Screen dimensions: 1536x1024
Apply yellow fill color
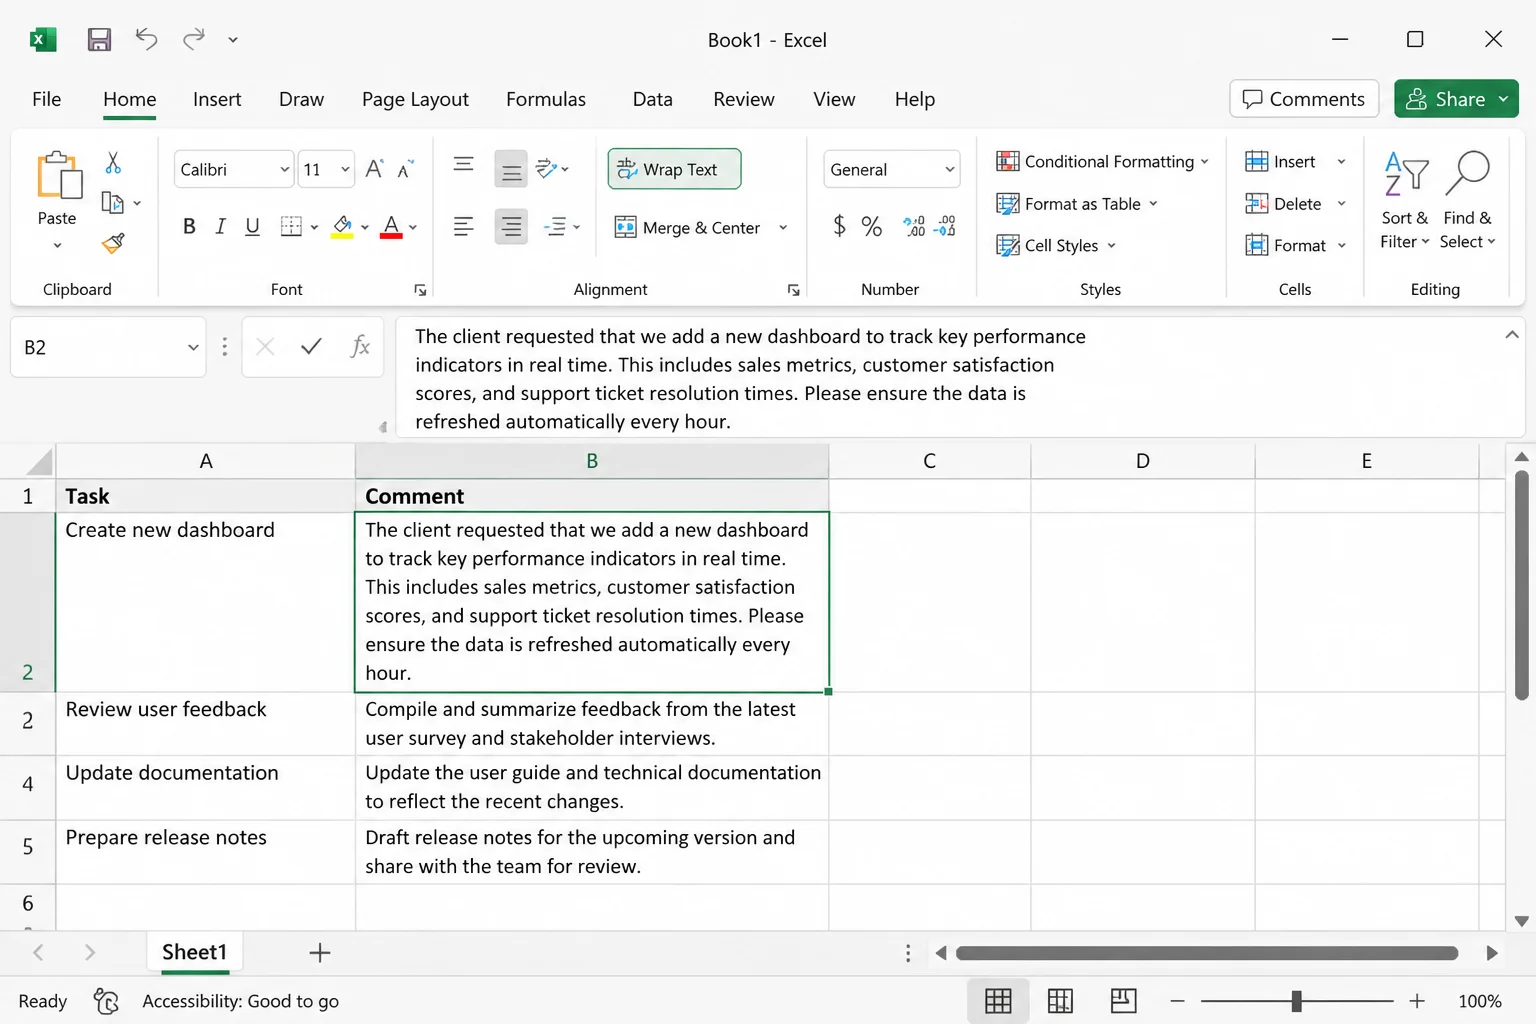[x=342, y=227]
